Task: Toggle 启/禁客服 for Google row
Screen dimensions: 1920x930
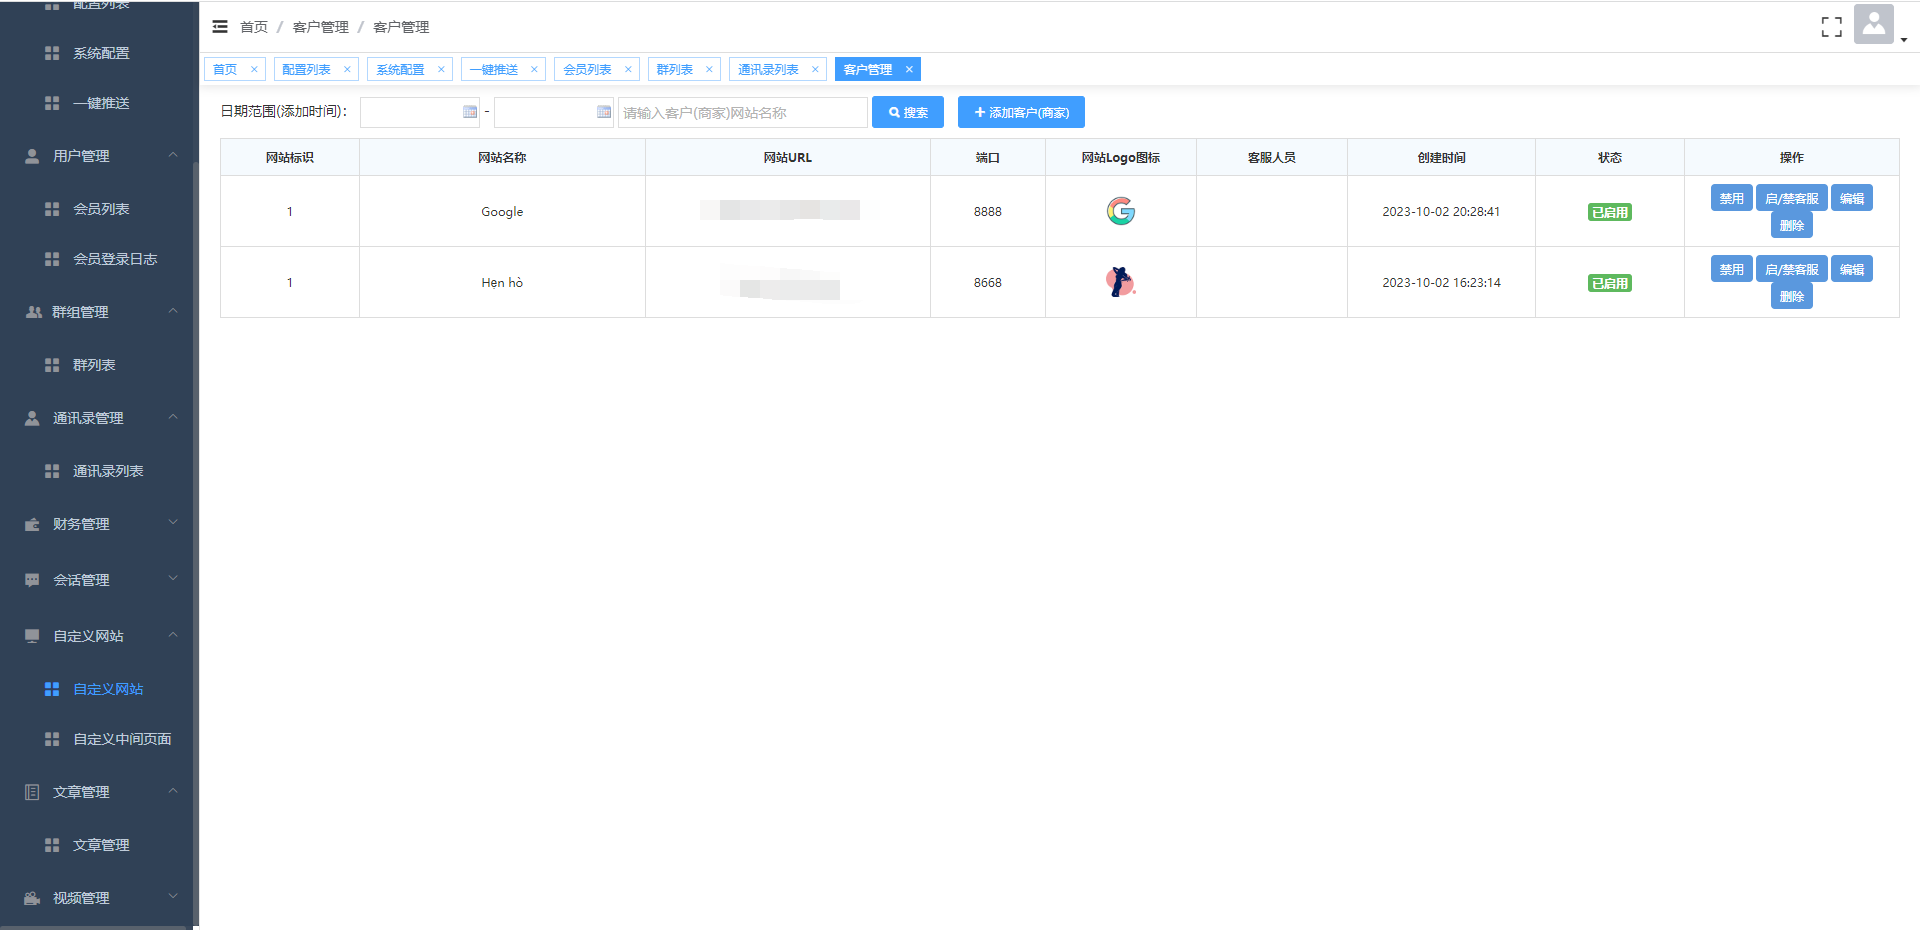Action: click(x=1791, y=198)
